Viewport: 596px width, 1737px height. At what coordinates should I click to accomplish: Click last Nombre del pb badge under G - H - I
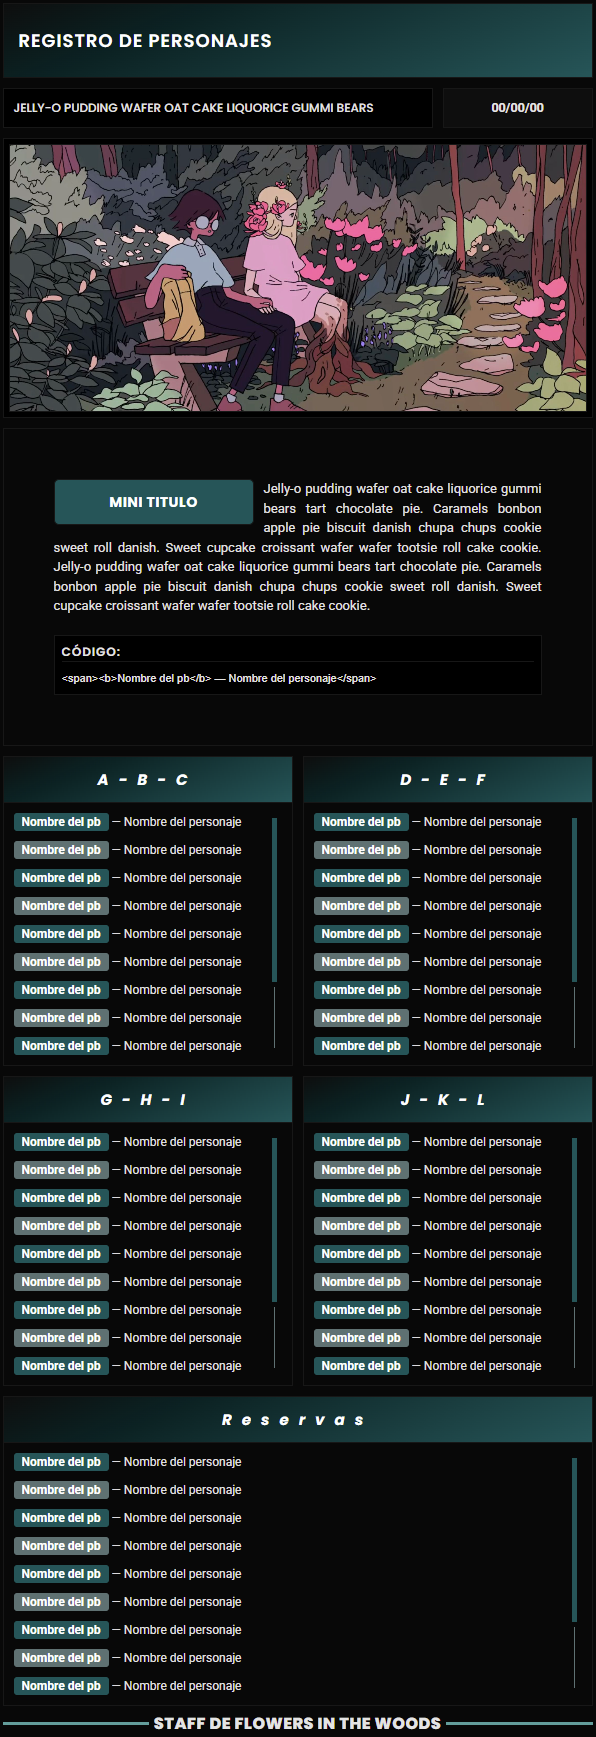61,1366
